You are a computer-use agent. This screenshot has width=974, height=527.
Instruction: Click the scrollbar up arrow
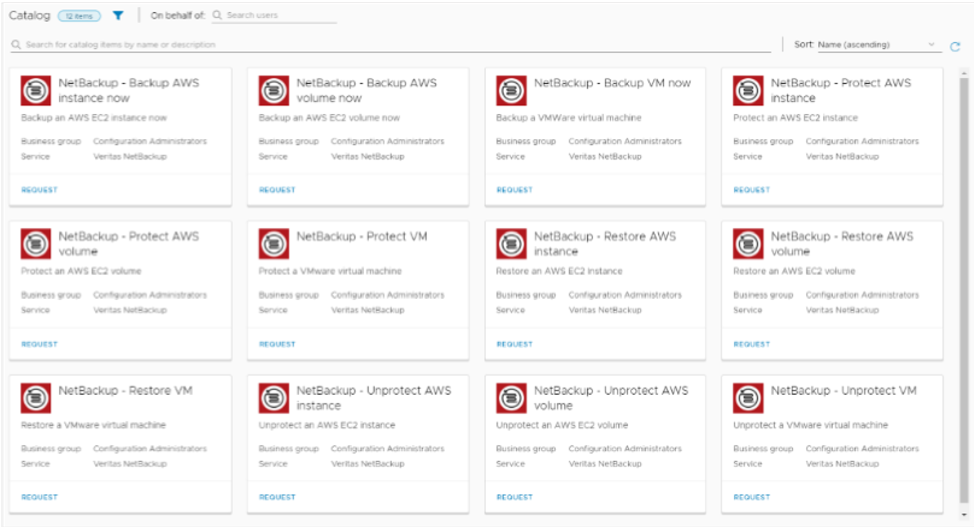963,72
